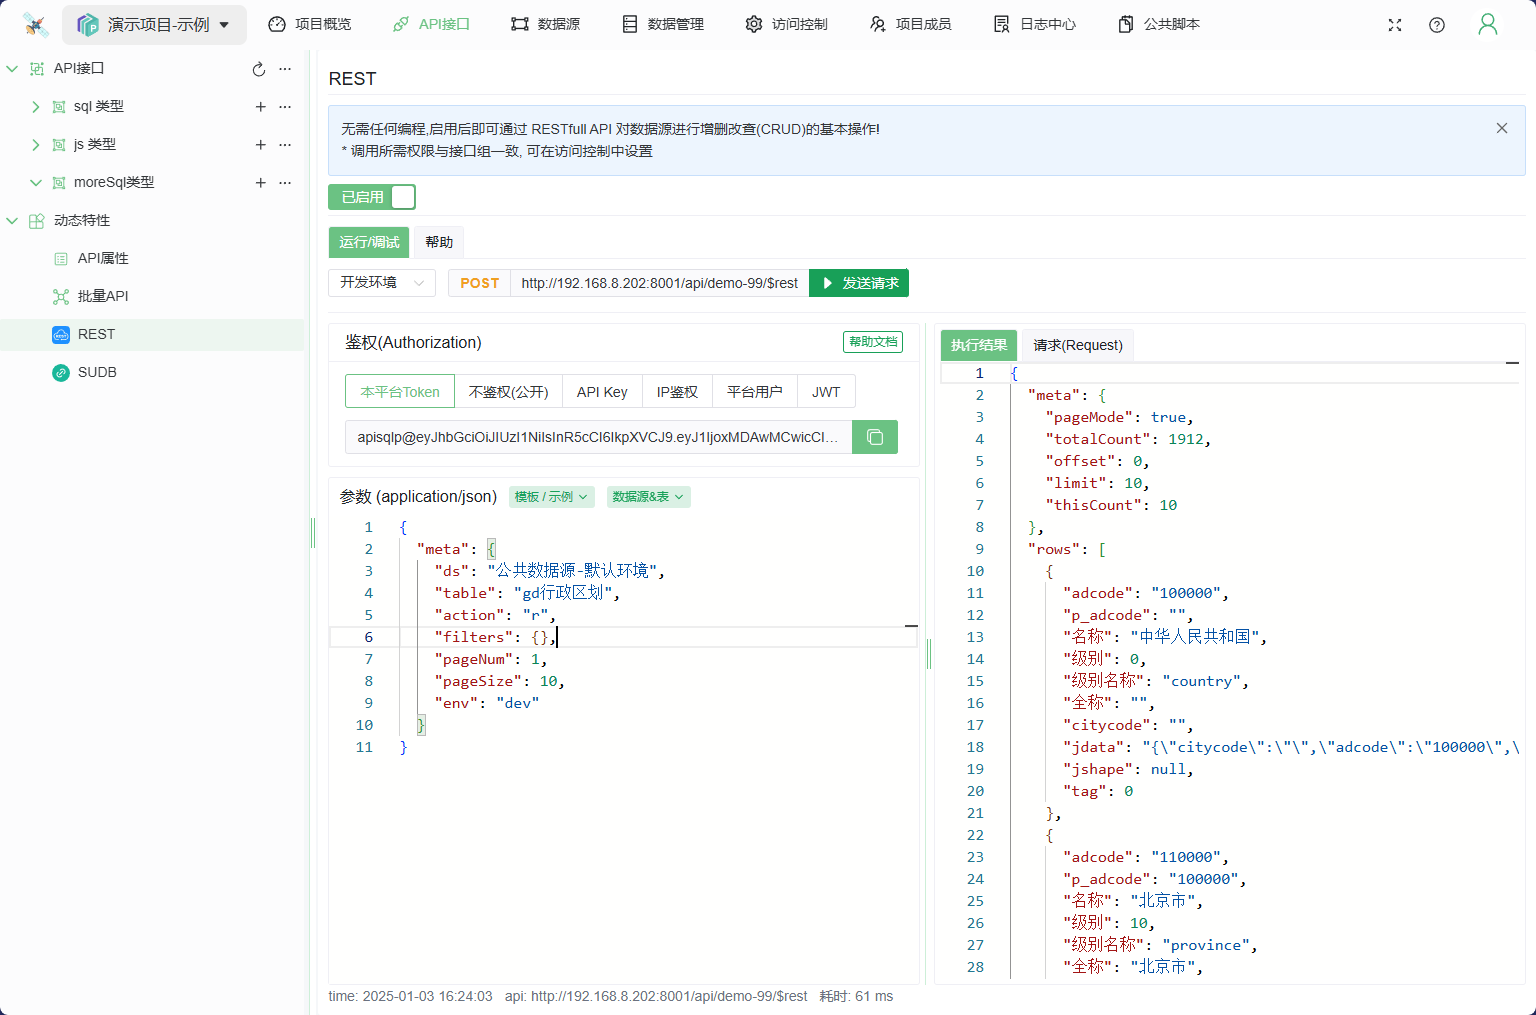Screen dimensions: 1536x1015
Task: Click the refresh icon beside API接口
Action: pos(259,69)
